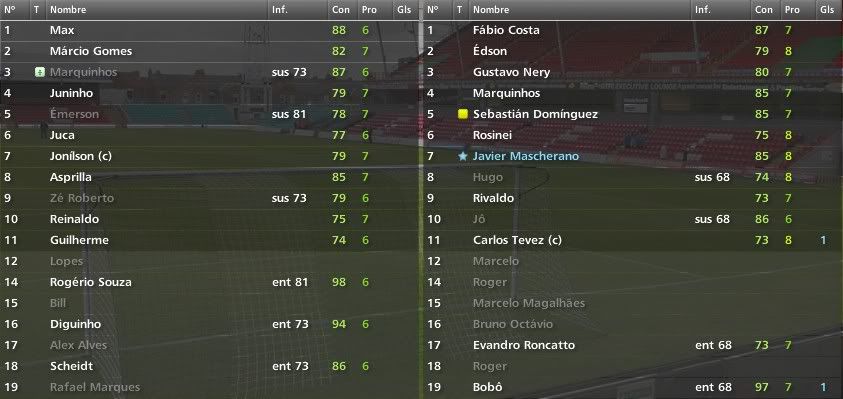Click Bobô's goal count in Gls column
843x399 pixels.
pos(823,387)
